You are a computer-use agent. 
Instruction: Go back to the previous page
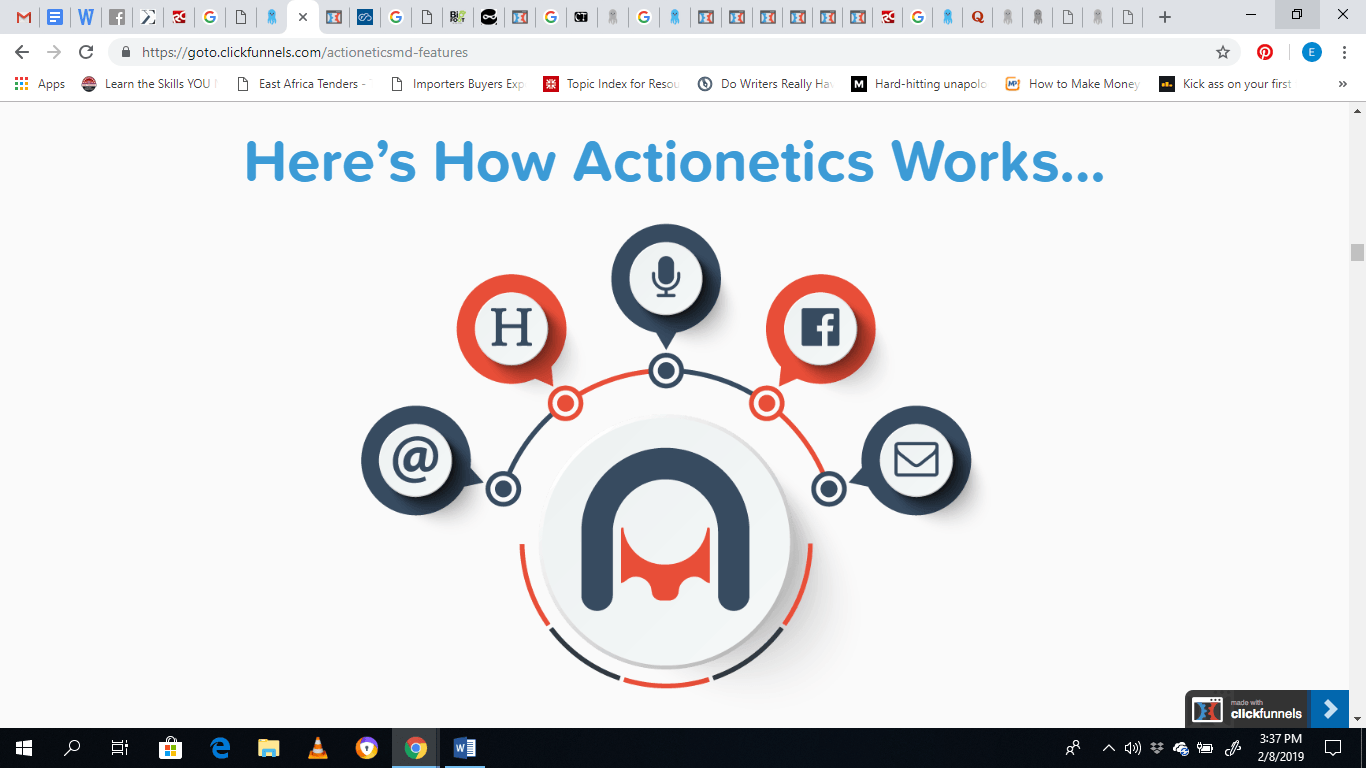coord(22,52)
